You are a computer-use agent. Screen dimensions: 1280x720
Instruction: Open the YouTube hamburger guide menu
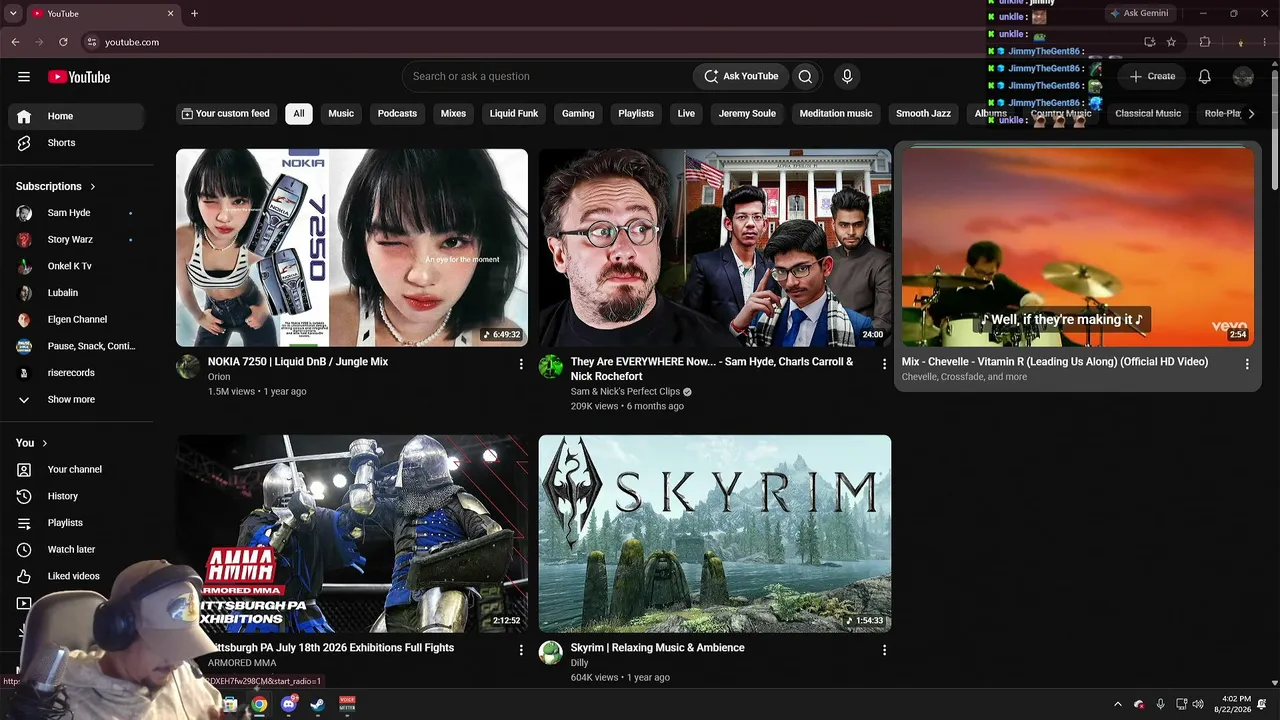click(x=24, y=77)
